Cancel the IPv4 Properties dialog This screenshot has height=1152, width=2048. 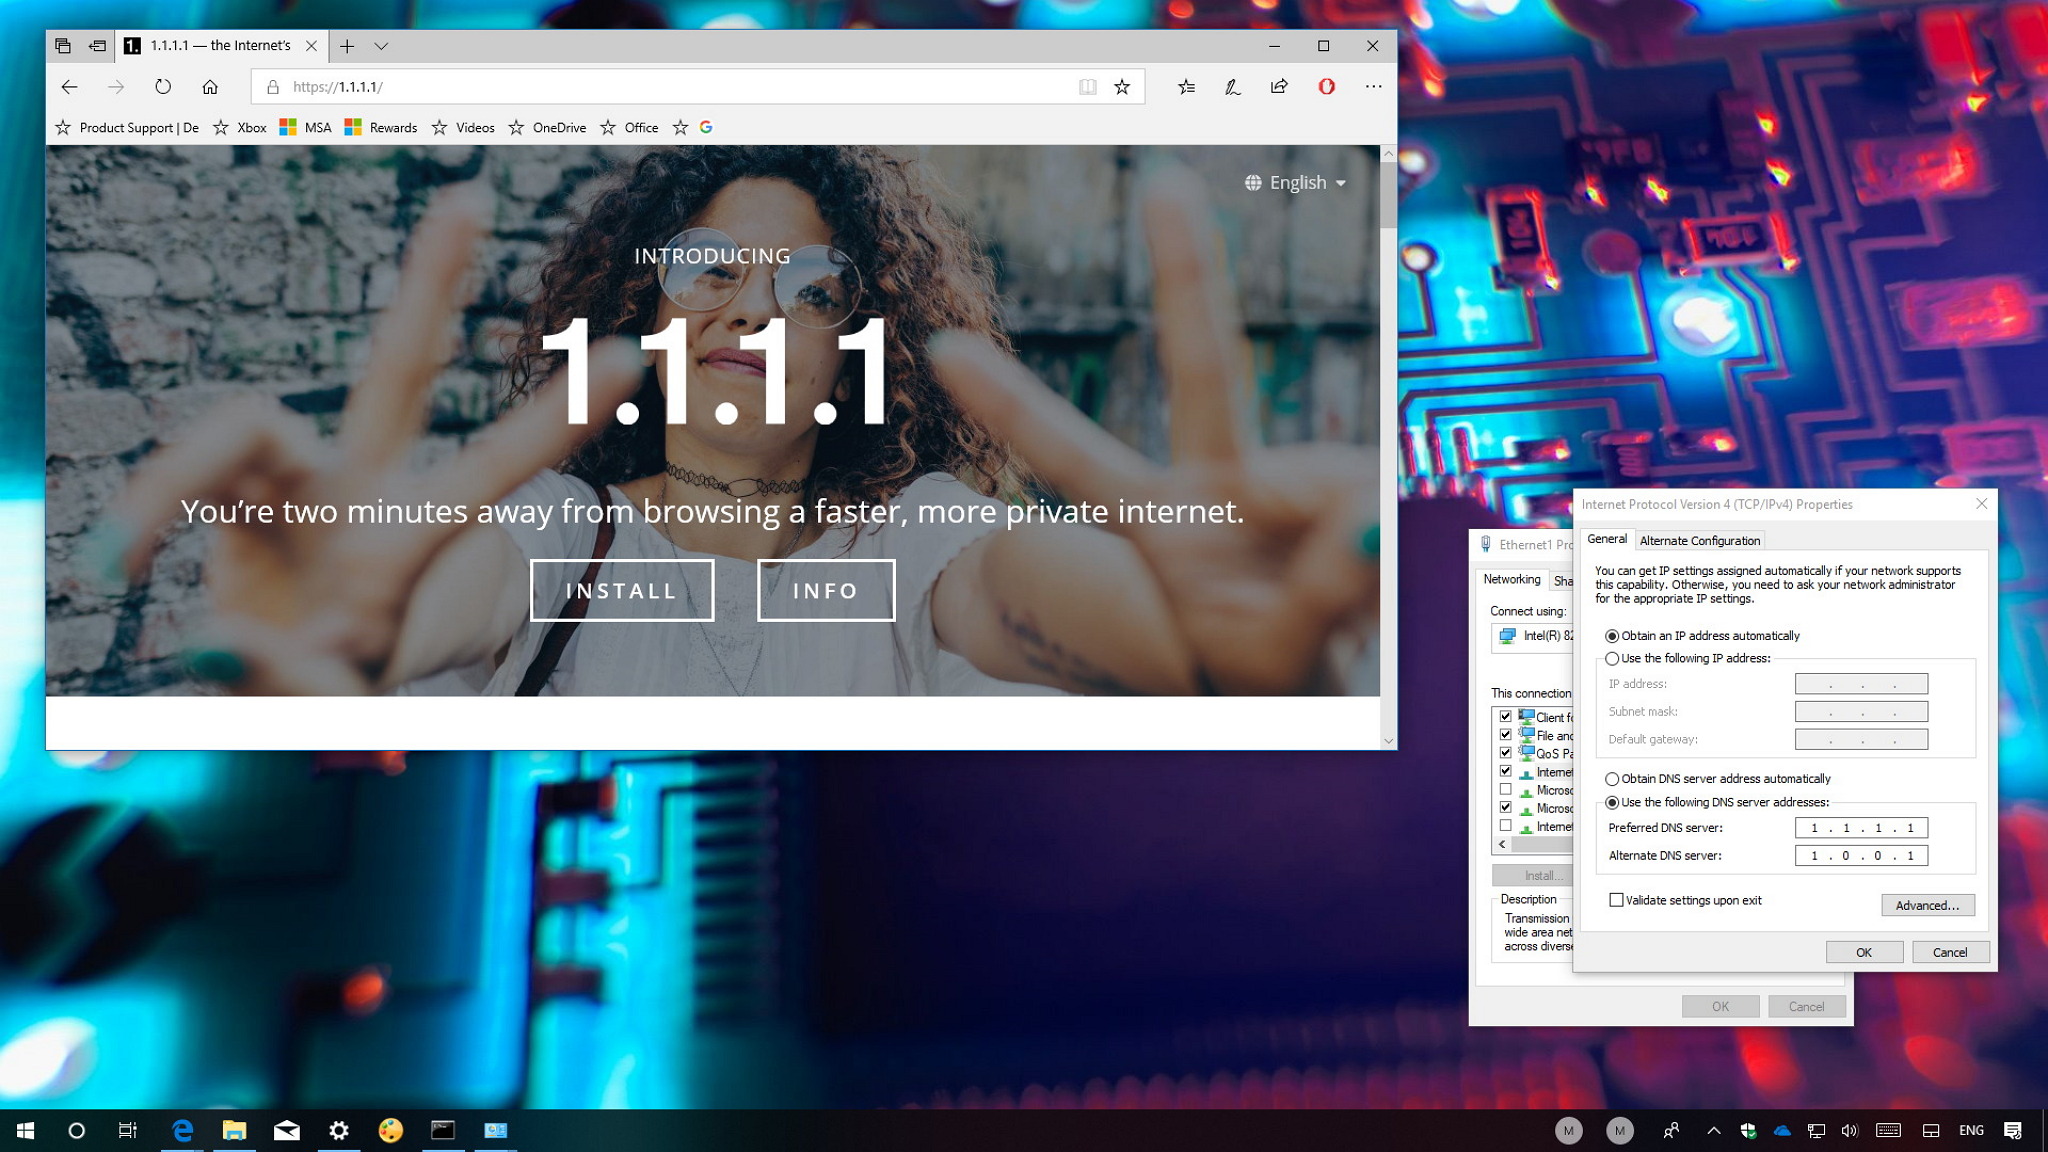click(1950, 953)
